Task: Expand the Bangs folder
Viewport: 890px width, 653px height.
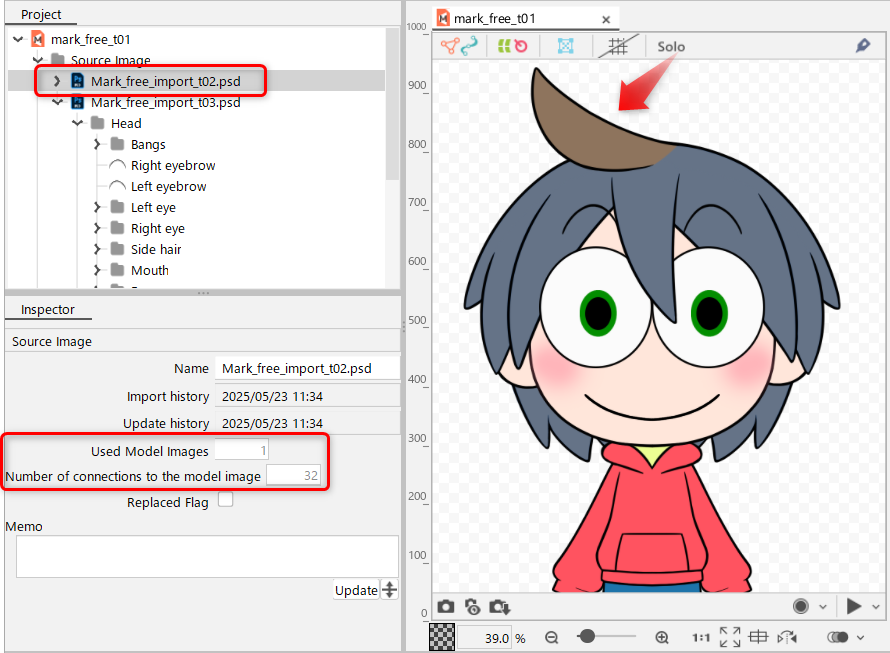Action: [97, 144]
